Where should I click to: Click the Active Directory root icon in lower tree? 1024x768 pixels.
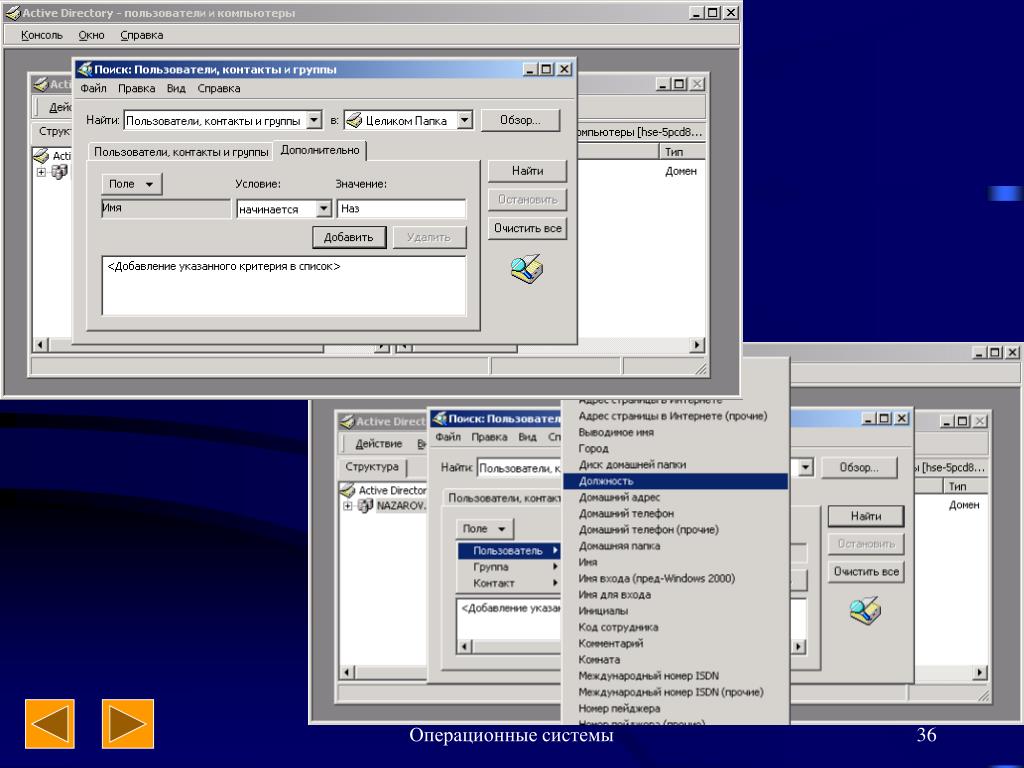click(x=347, y=489)
